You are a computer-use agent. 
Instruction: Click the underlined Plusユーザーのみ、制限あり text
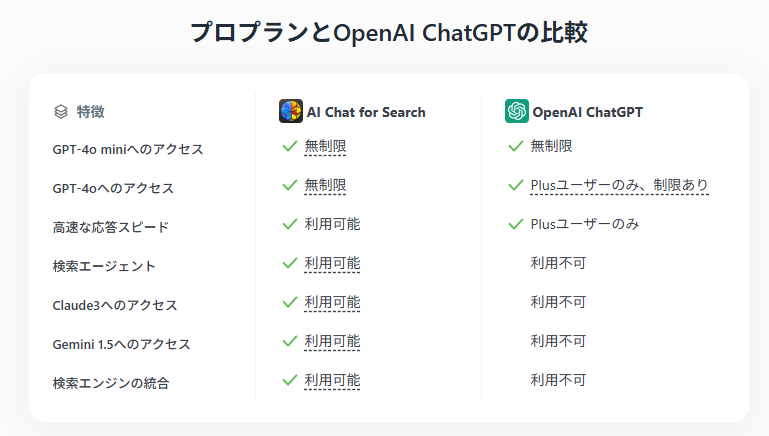[x=620, y=185]
